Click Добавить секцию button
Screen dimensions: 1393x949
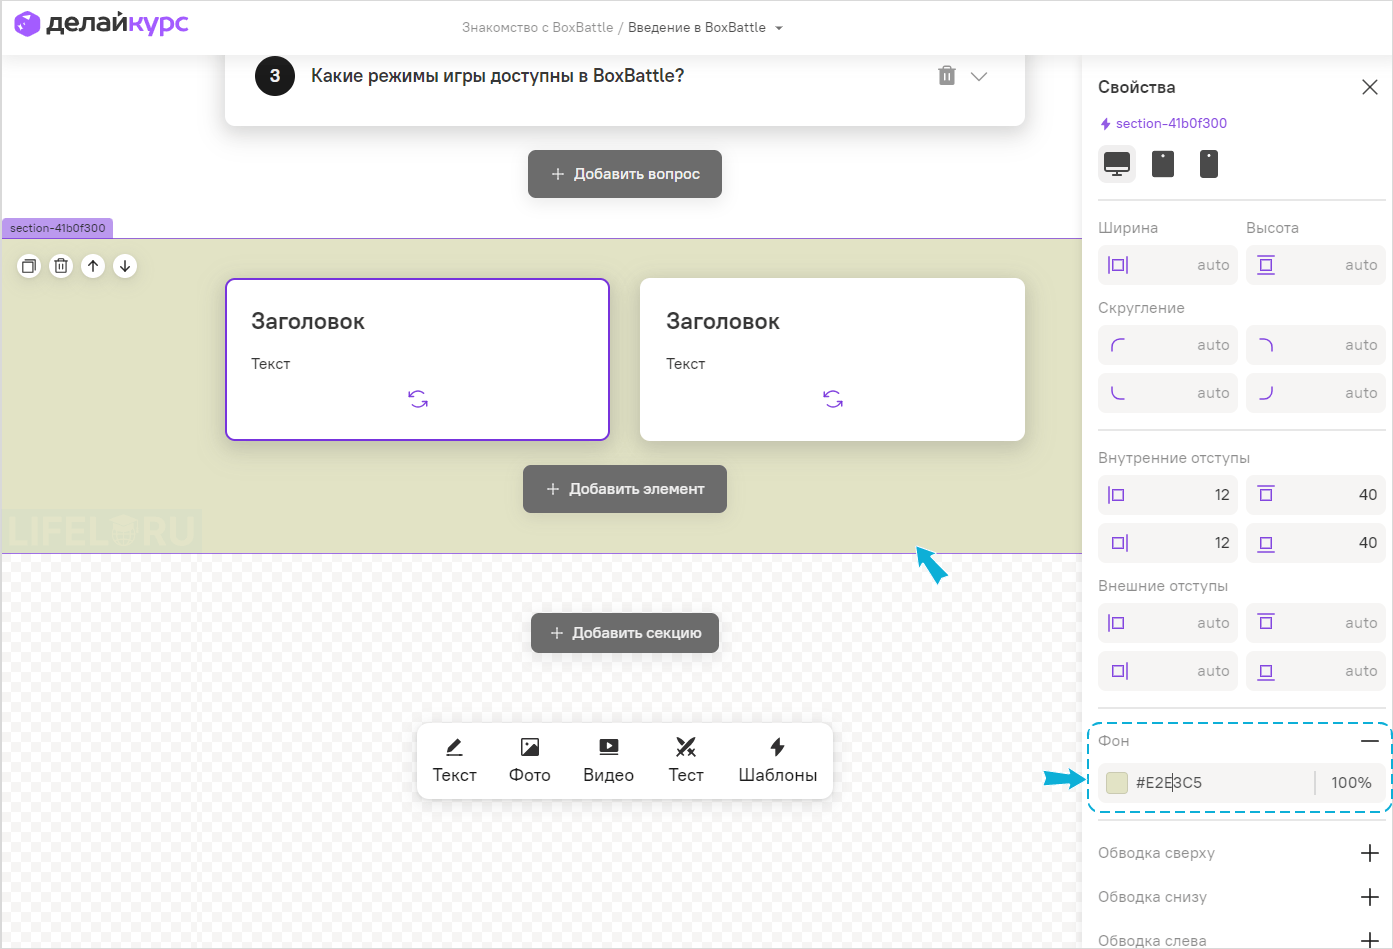tap(625, 633)
